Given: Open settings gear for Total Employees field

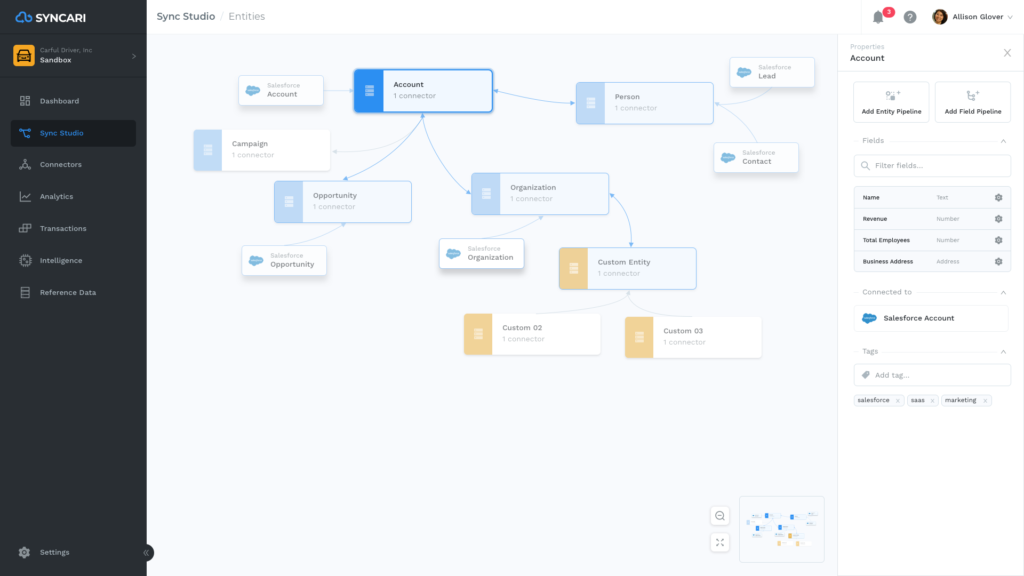Looking at the screenshot, I should (999, 240).
